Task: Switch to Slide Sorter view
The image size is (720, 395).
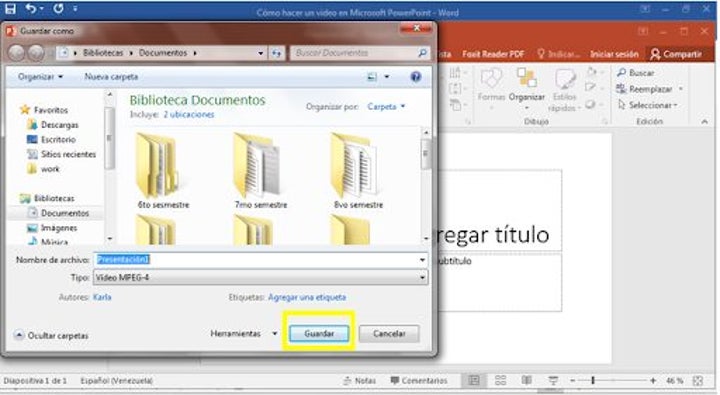Action: [501, 380]
